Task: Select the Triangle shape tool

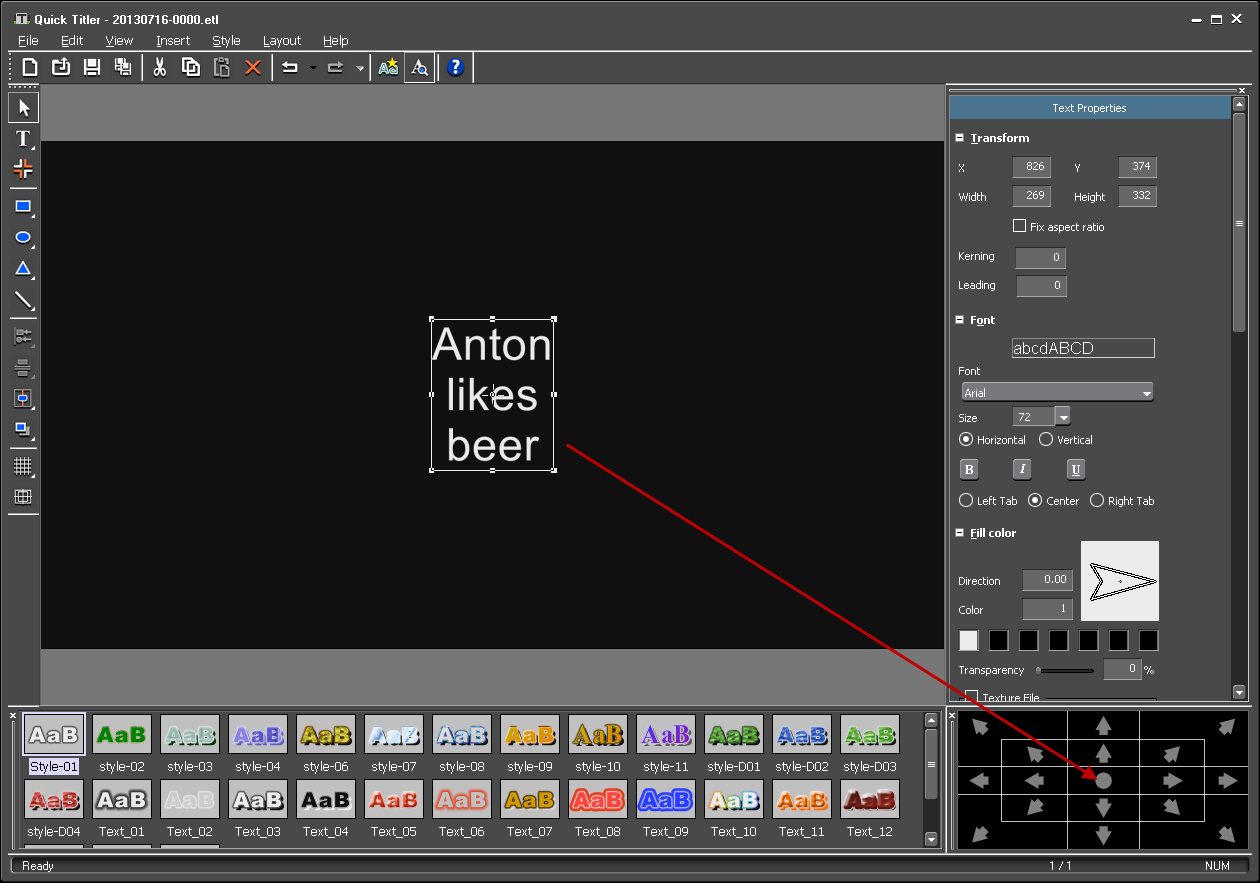Action: [x=23, y=269]
